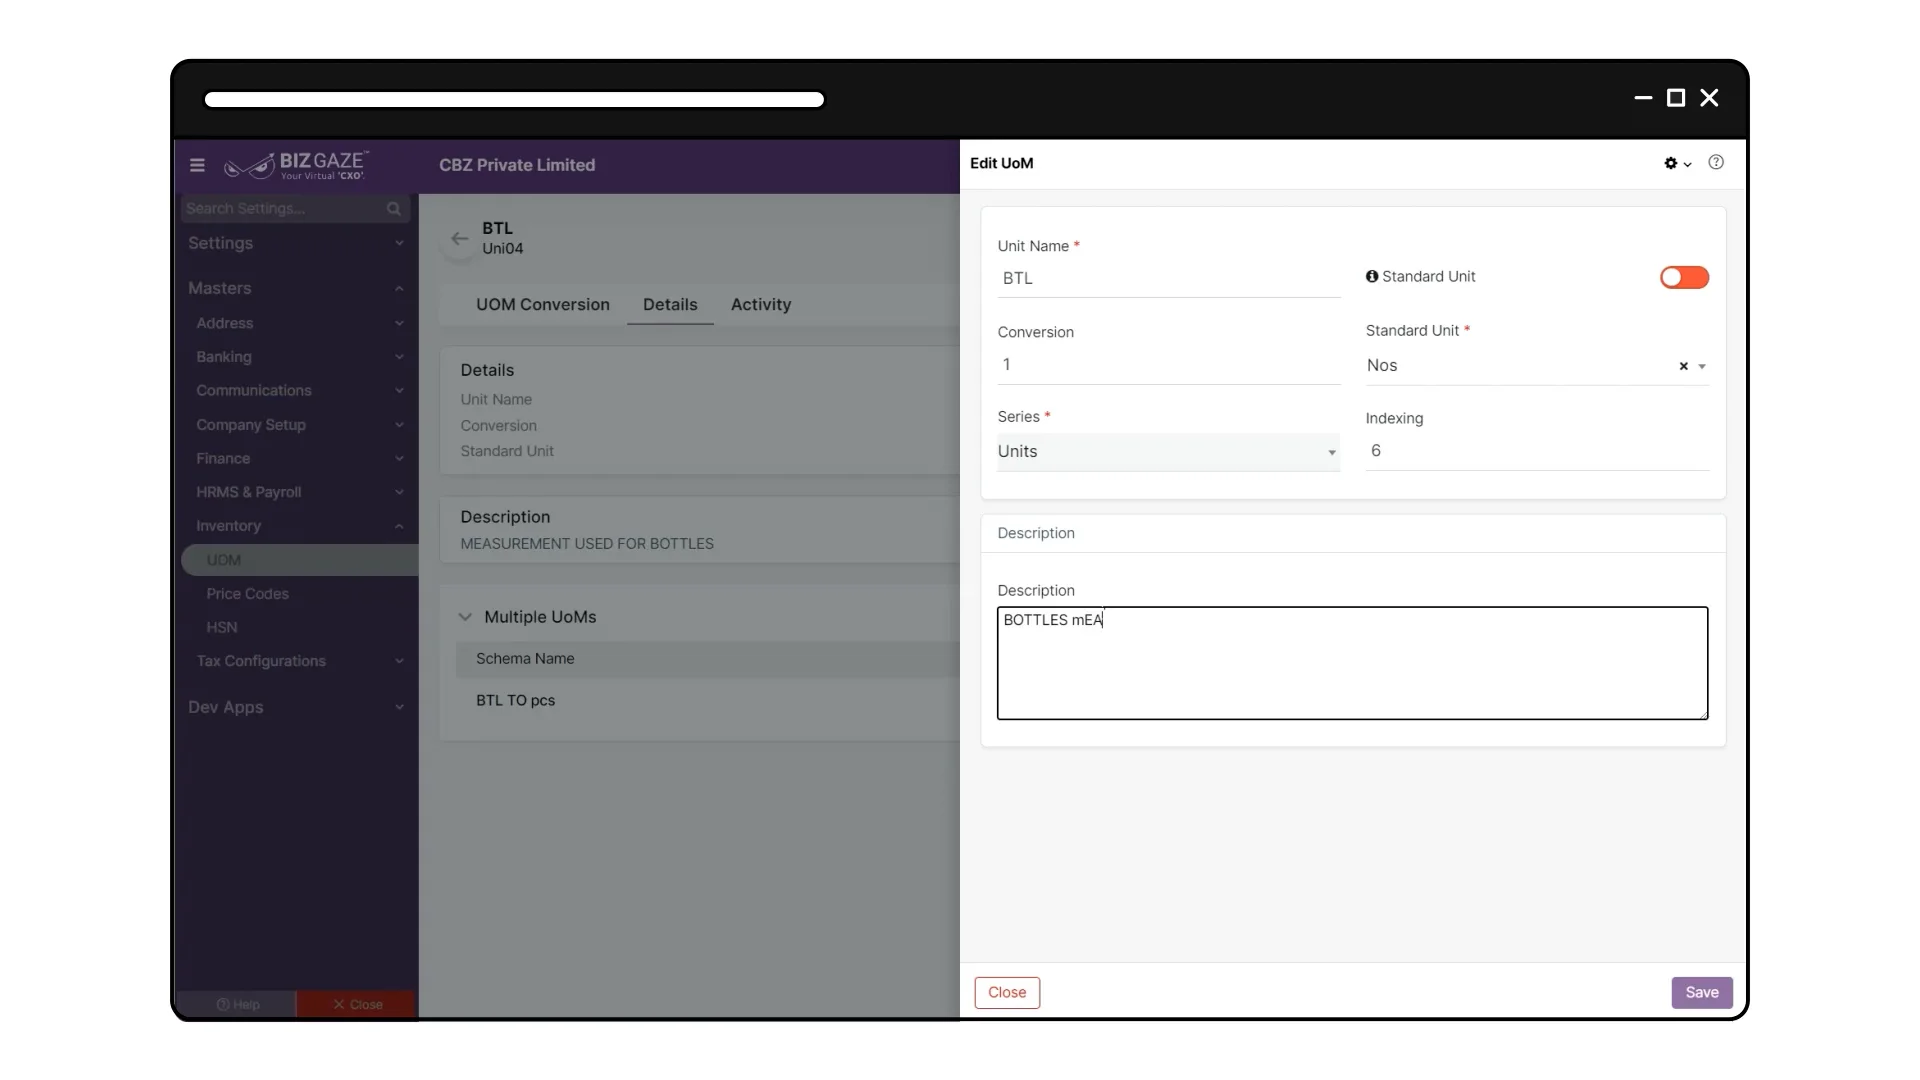Click the help question mark icon
Viewport: 1920px width, 1080px height.
tap(1716, 163)
